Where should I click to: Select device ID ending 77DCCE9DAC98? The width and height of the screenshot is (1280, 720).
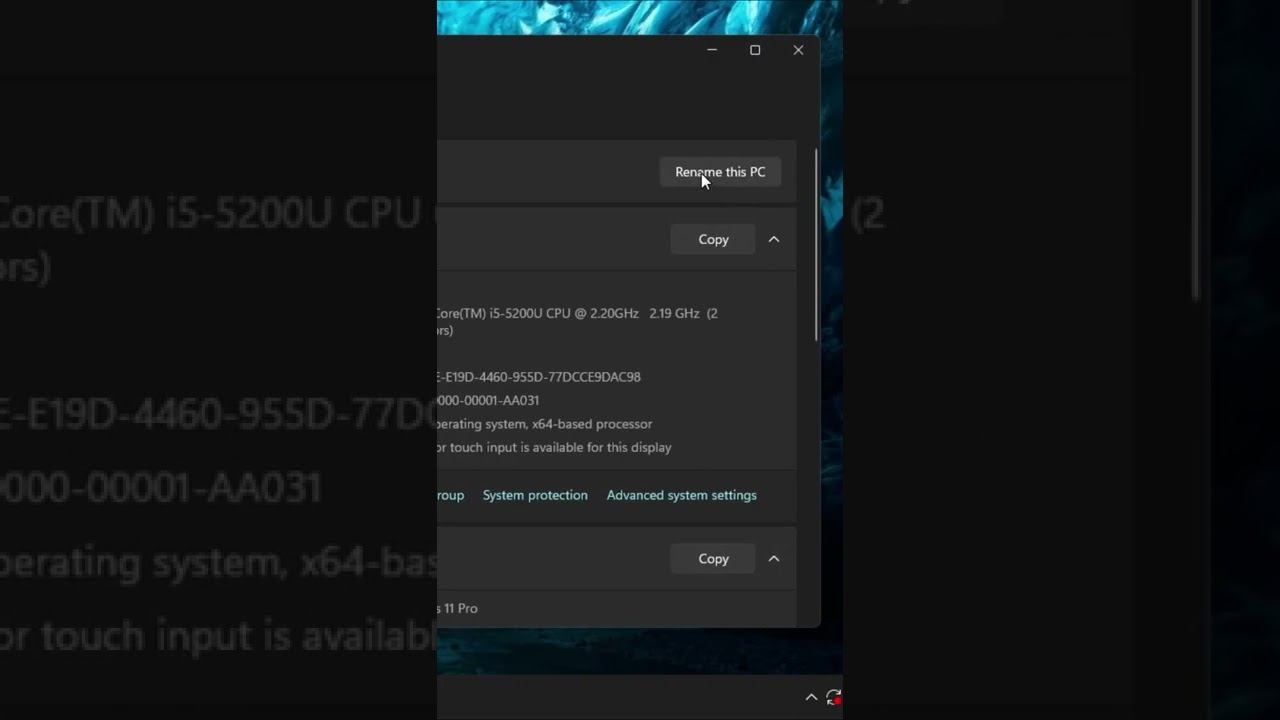(x=539, y=377)
